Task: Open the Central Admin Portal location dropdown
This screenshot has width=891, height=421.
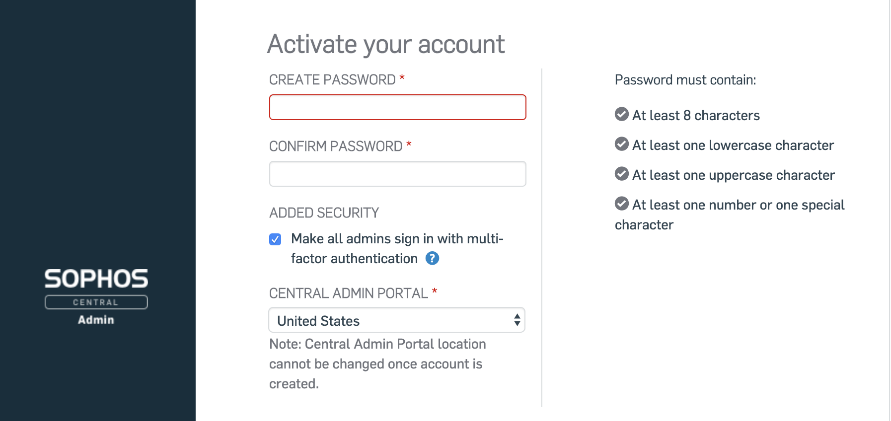Action: coord(397,321)
